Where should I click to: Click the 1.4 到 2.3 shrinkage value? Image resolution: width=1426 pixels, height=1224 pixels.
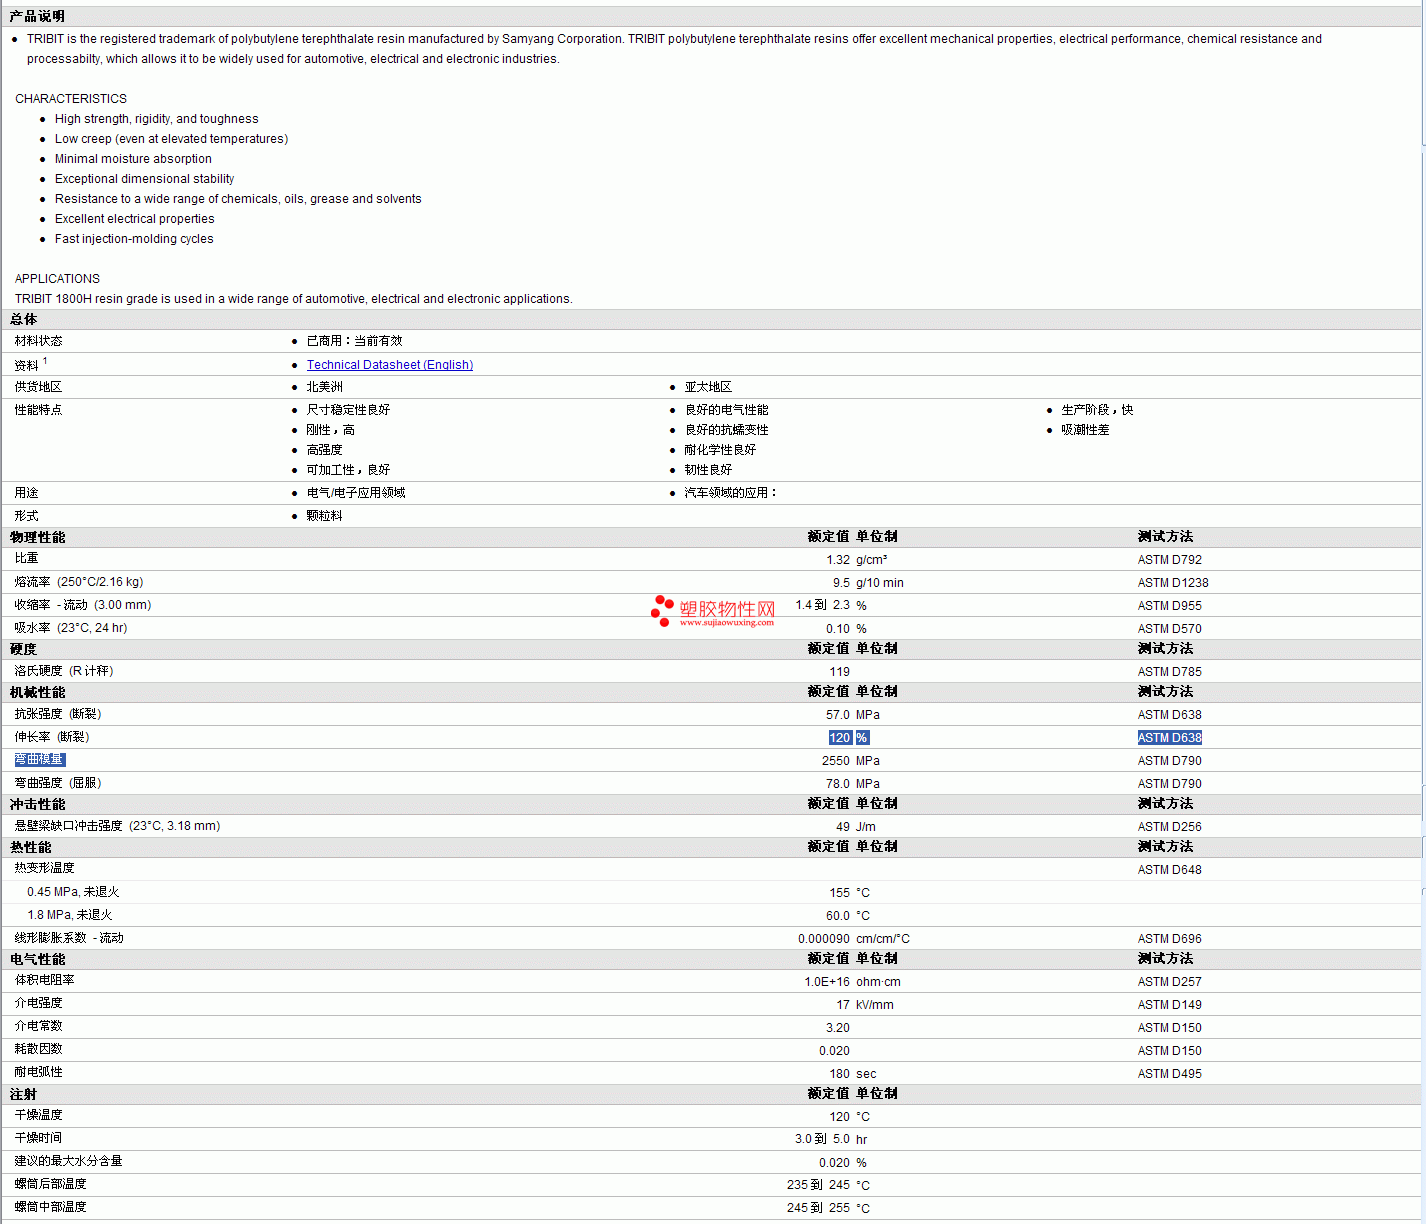tap(823, 605)
